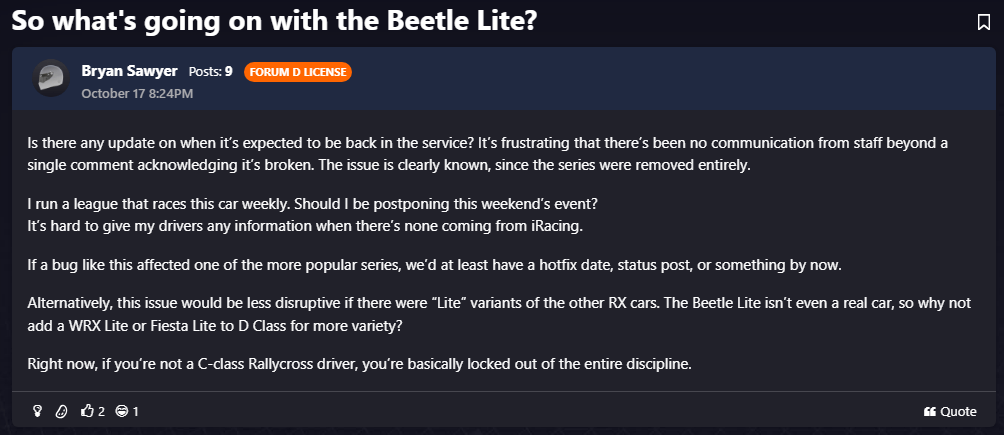The height and width of the screenshot is (435, 1004).
Task: Click Quote to reply to post
Action: (x=957, y=411)
